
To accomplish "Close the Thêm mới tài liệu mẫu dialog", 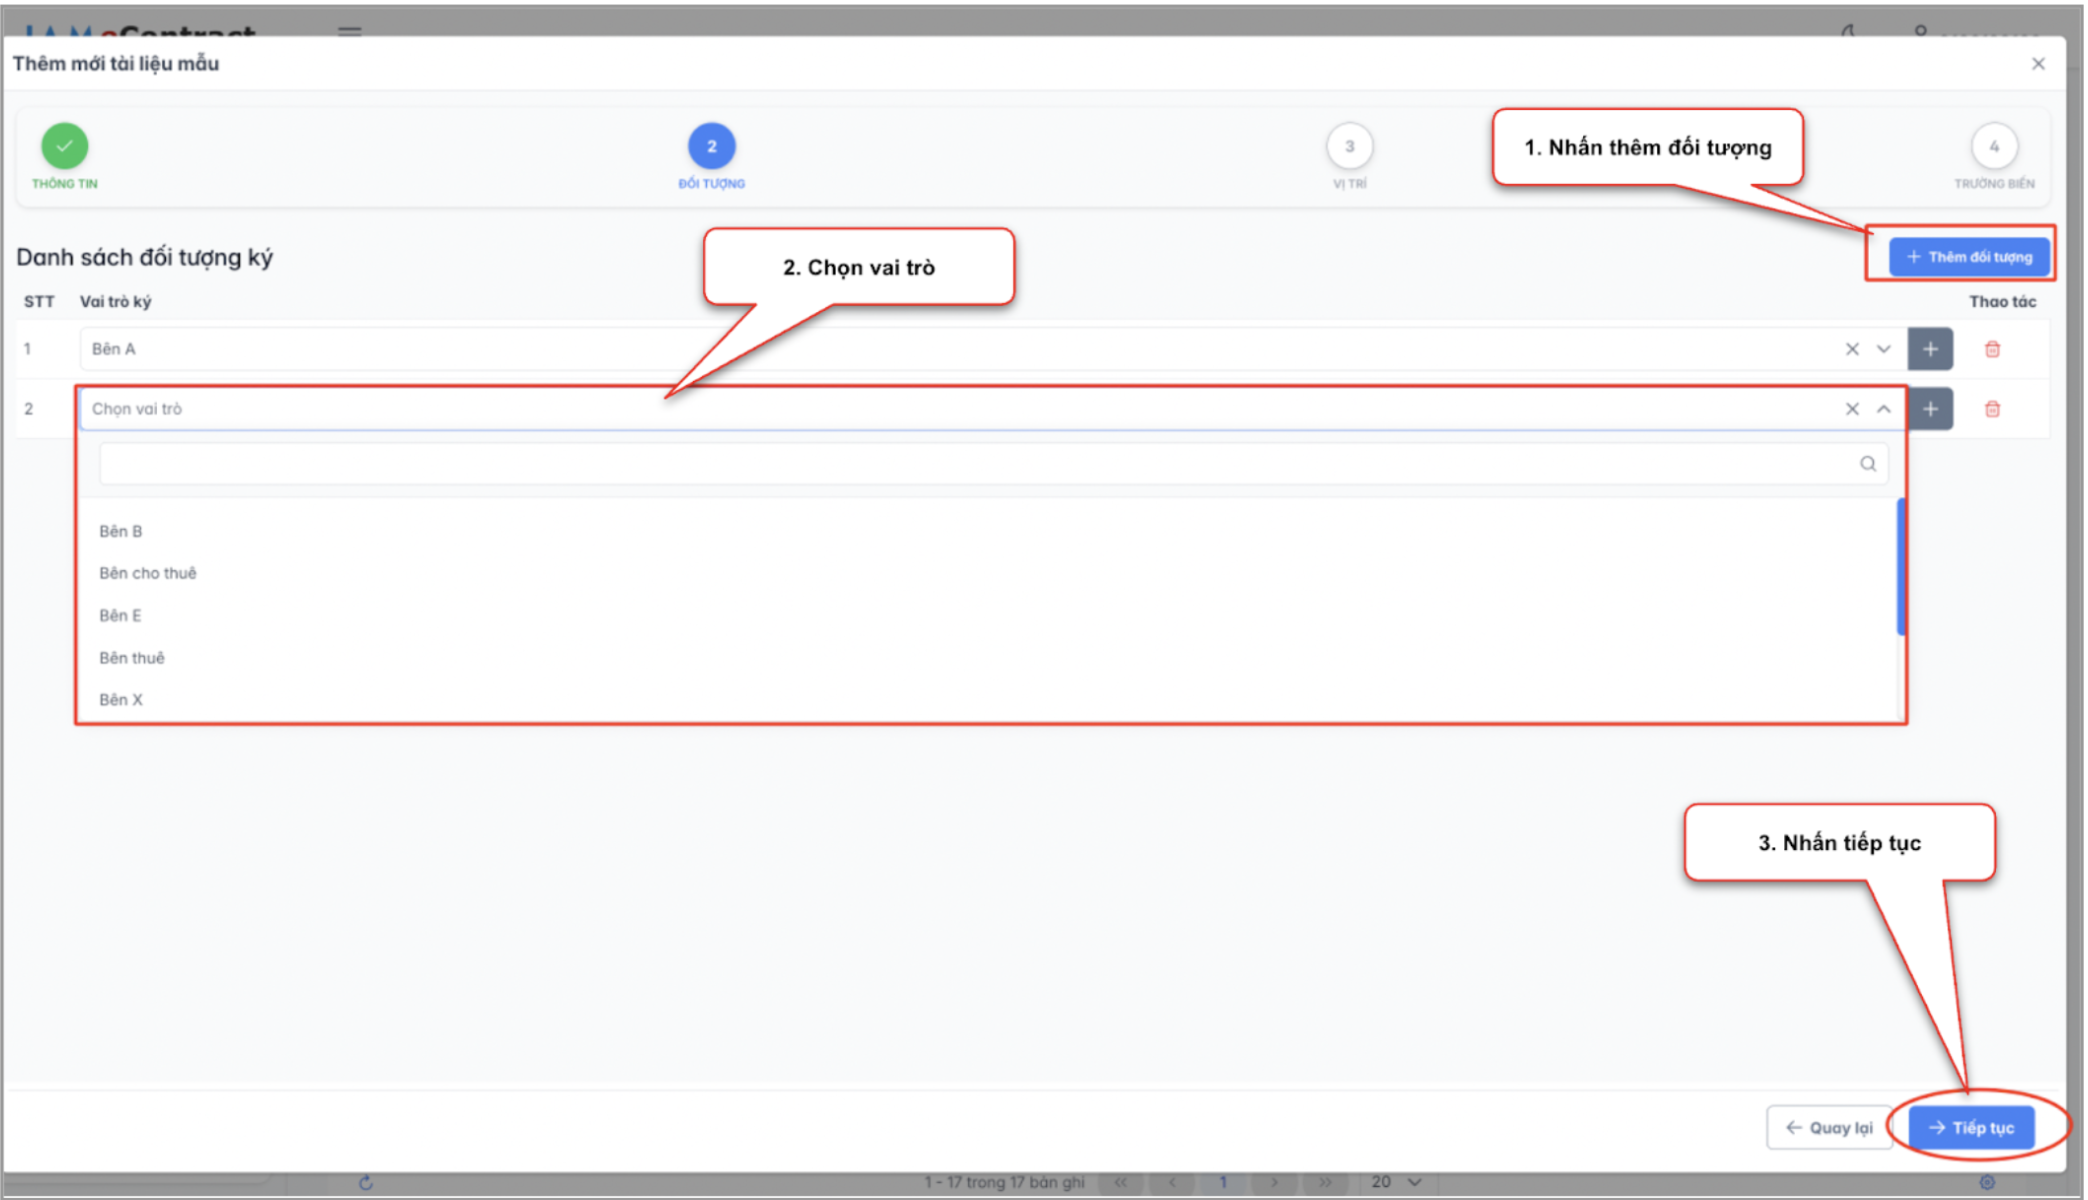I will pyautogui.click(x=2038, y=64).
